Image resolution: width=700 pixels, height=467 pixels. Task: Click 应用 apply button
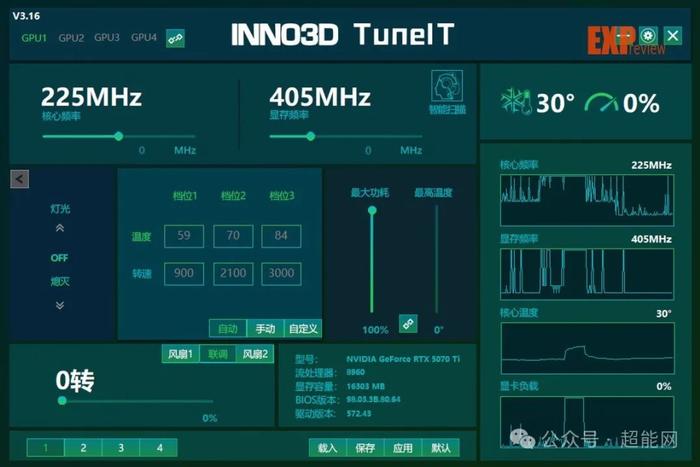[x=403, y=448]
